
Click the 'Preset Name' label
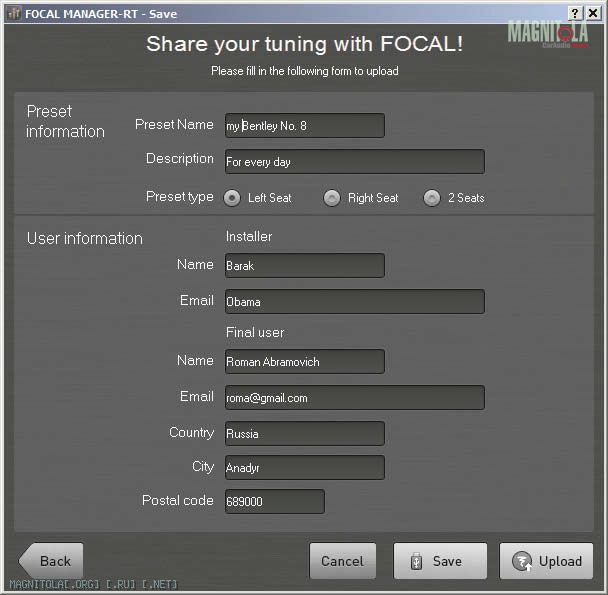click(174, 124)
